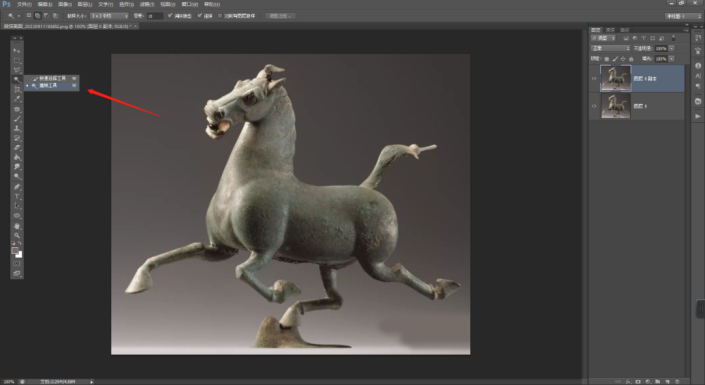
Task: Open the layer Fill slider arrow
Action: click(671, 59)
